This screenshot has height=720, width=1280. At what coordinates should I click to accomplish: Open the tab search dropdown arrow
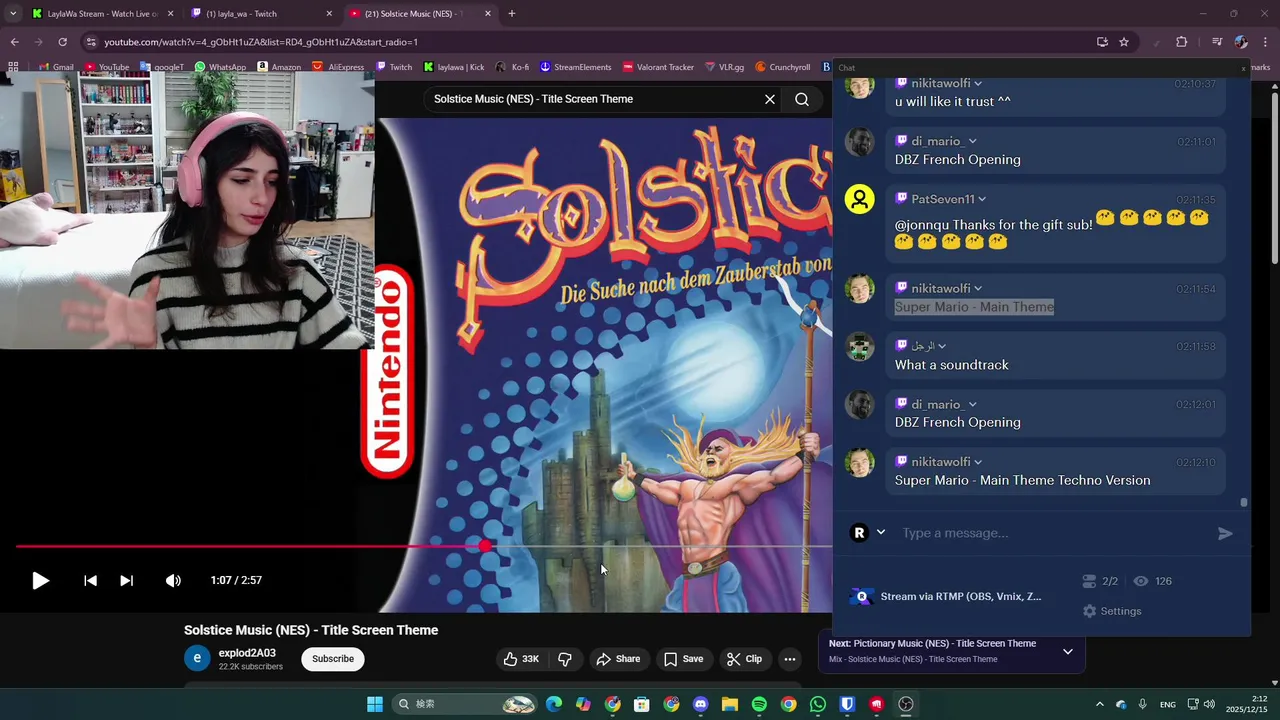click(13, 14)
